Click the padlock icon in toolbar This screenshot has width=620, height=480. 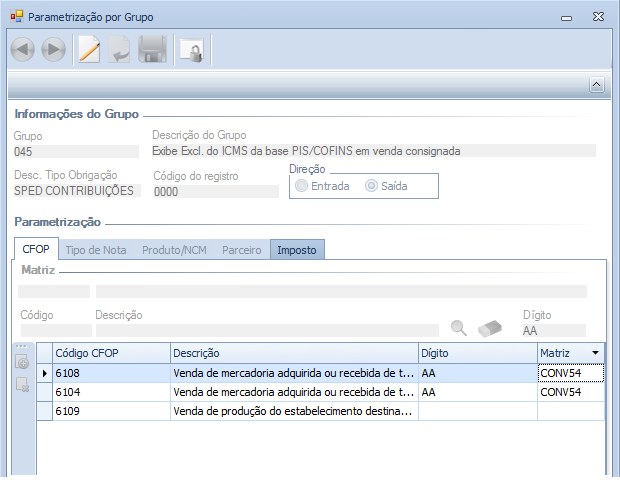coord(190,50)
